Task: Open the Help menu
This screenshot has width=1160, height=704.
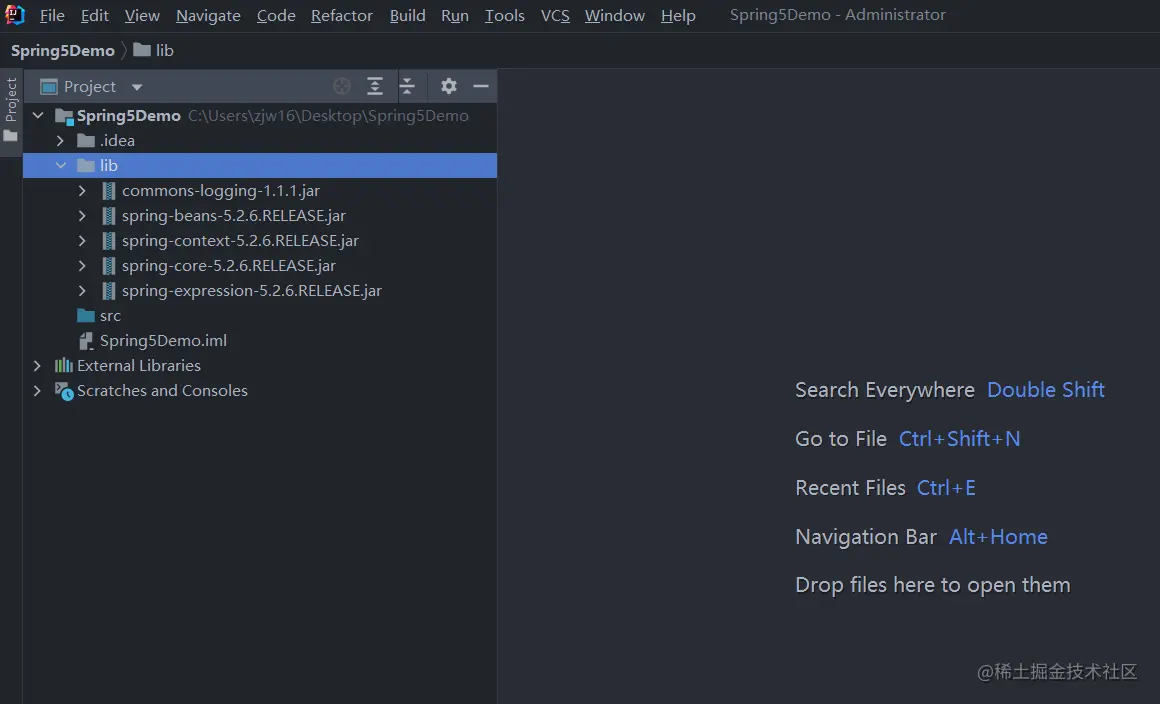Action: click(x=678, y=16)
